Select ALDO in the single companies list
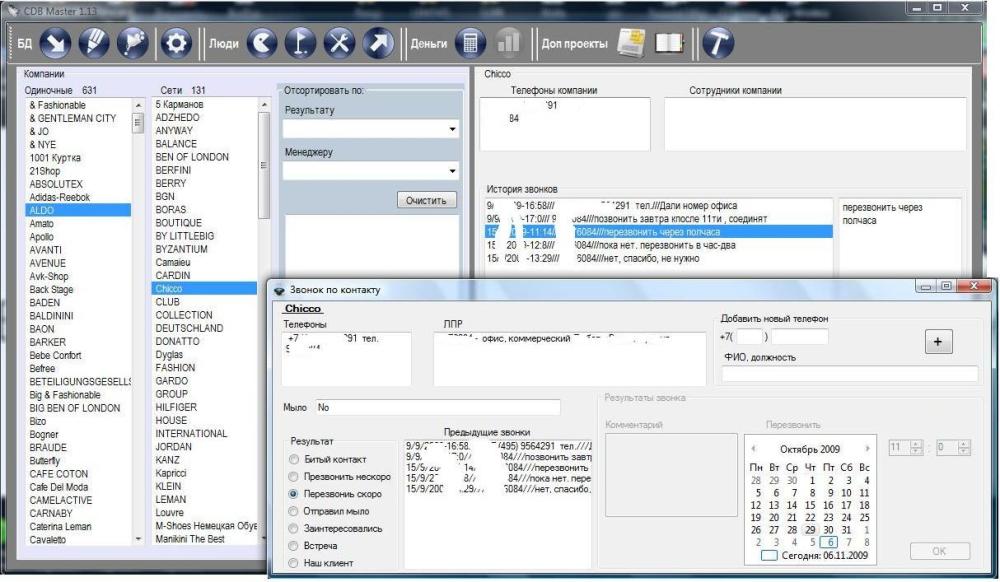Image resolution: width=1000 pixels, height=582 pixels. click(42, 211)
